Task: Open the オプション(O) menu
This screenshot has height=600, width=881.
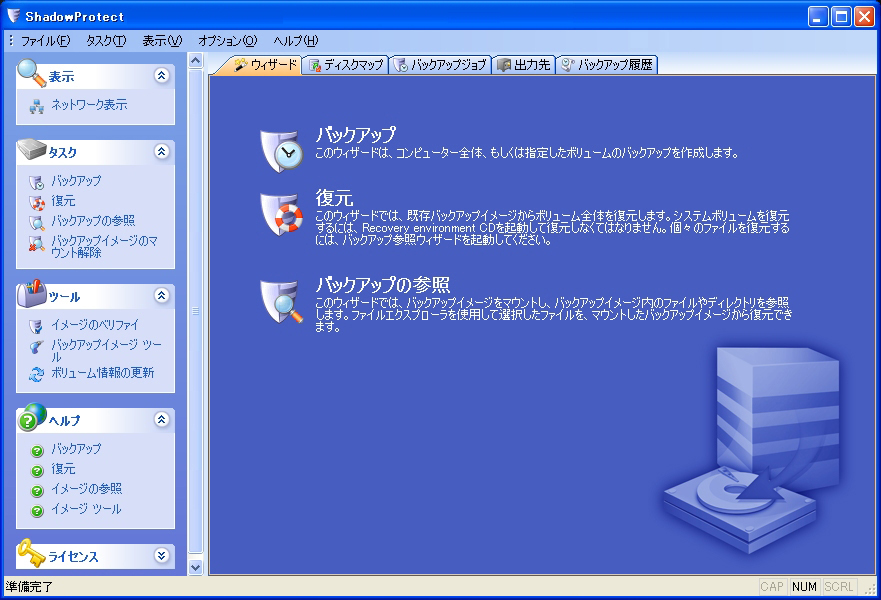Action: coord(228,41)
